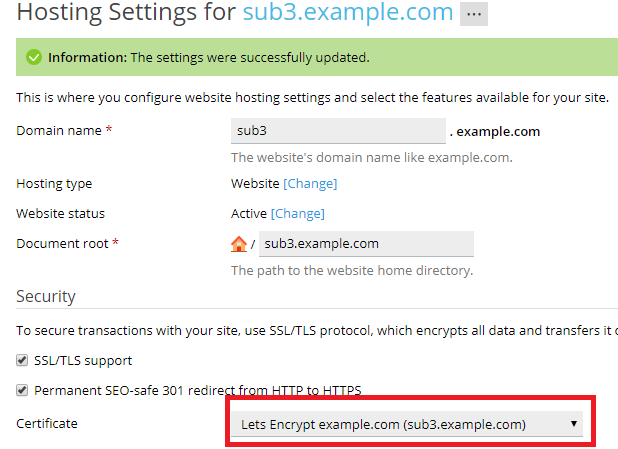The width and height of the screenshot is (618, 449).
Task: Click the Active website status text
Action: coord(249,214)
